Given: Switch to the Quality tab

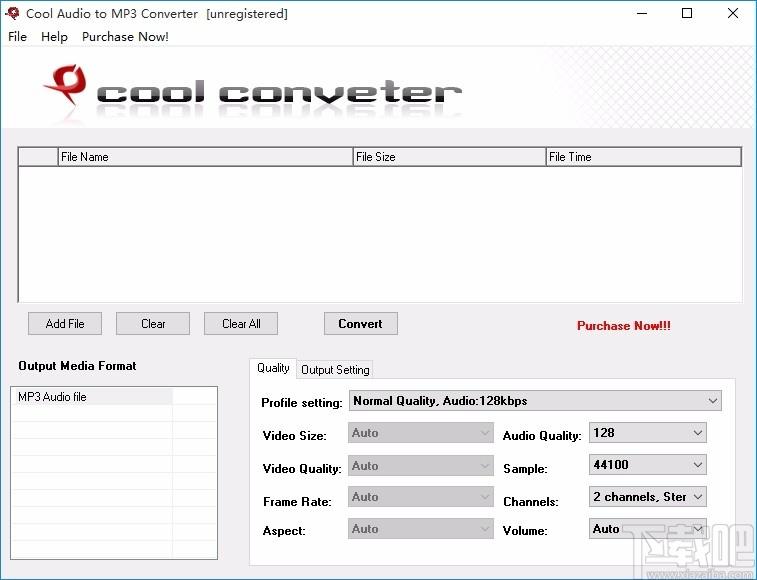Looking at the screenshot, I should 273,368.
